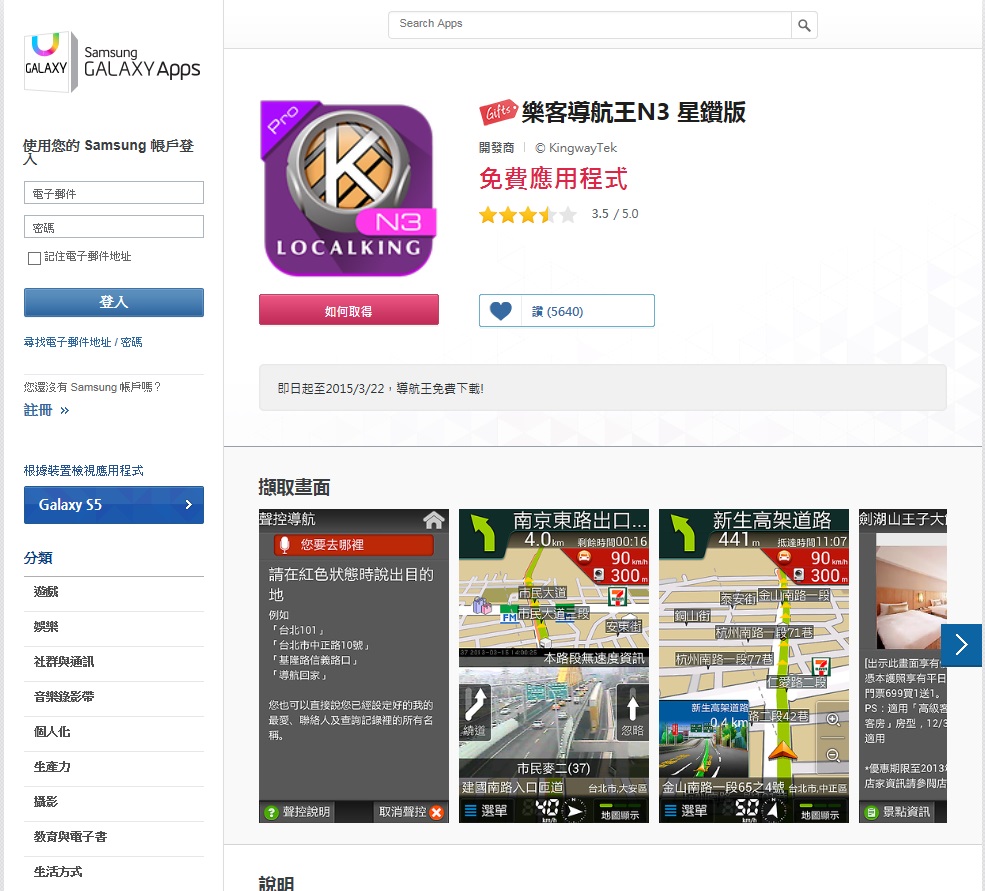The height and width of the screenshot is (891, 985).
Task: Click the 說明 description heading
Action: point(276,883)
